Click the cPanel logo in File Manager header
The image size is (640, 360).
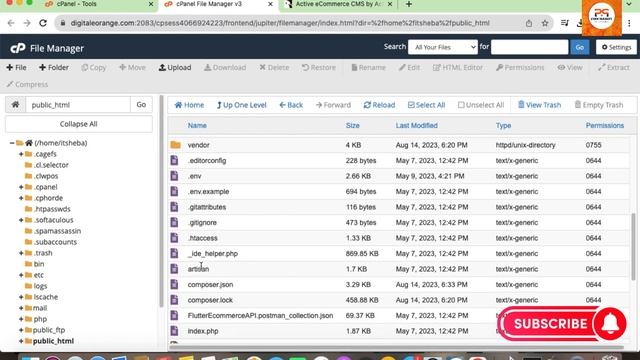coord(18,48)
